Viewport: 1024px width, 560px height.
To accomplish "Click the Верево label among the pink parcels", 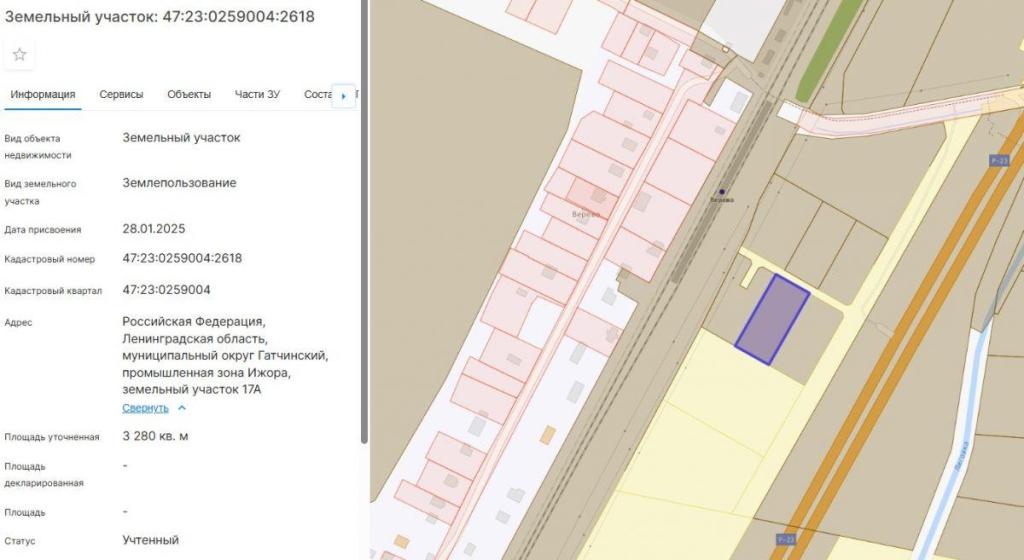I will pos(585,214).
